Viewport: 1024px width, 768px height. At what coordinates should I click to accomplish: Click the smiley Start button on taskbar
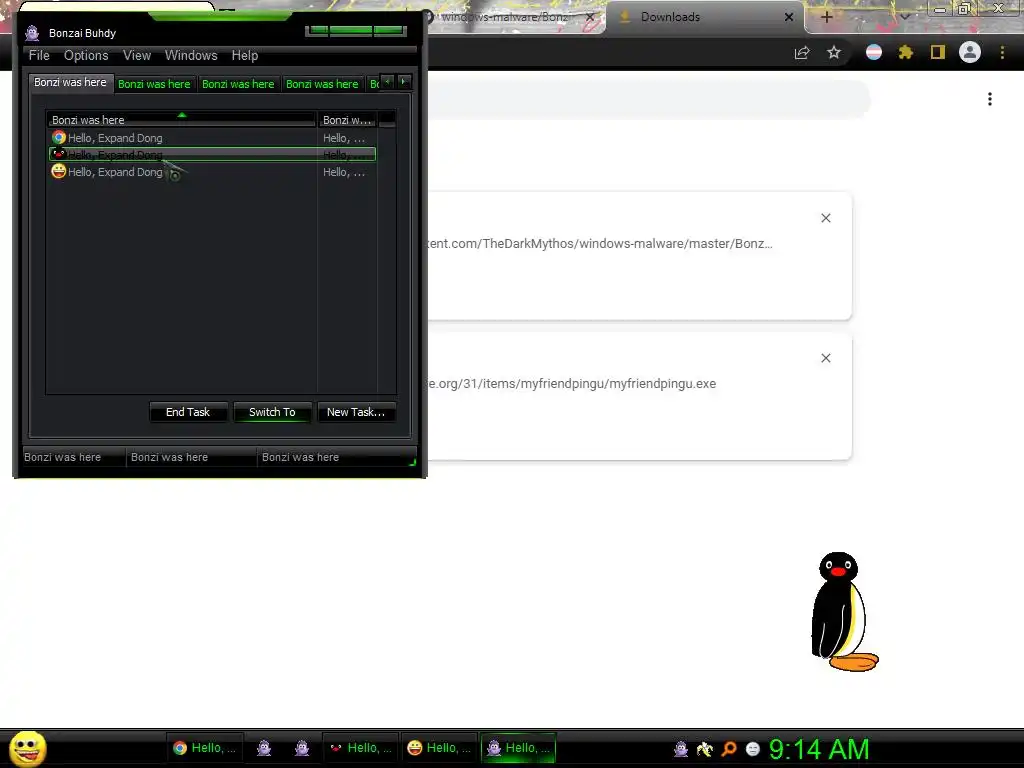pos(27,748)
